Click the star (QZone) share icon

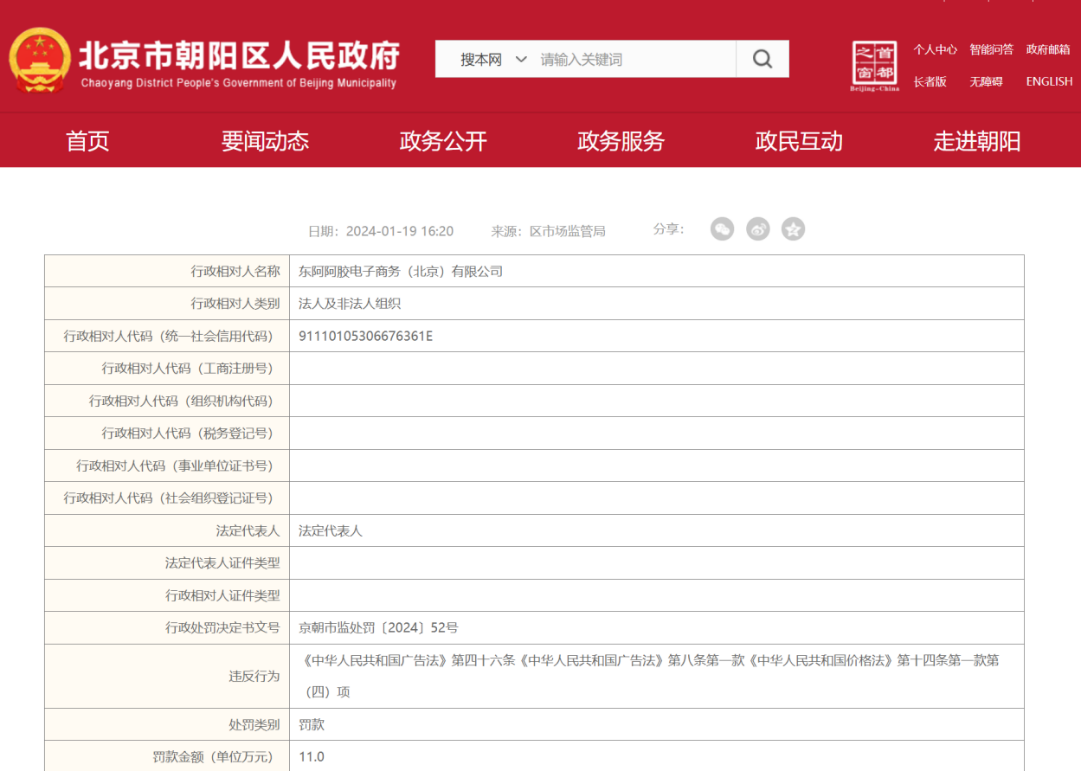[x=793, y=230]
